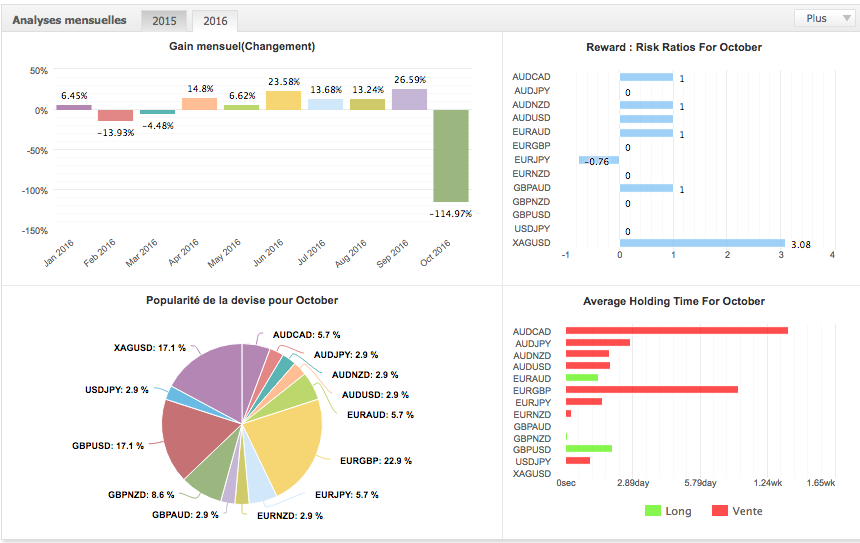The width and height of the screenshot is (860, 543).
Task: Click the 'USDJPY: 2.9 %' pie label
Action: pyautogui.click(x=117, y=390)
